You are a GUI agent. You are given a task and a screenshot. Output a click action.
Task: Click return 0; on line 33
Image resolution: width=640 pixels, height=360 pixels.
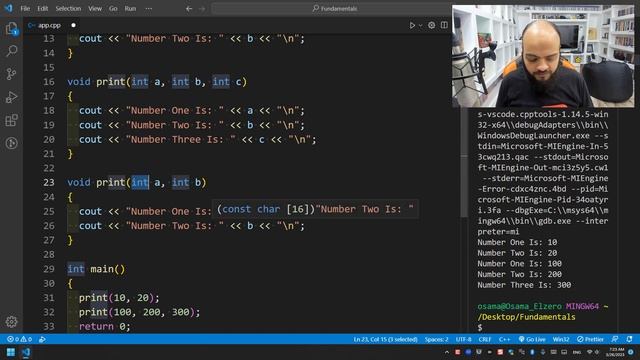point(104,327)
